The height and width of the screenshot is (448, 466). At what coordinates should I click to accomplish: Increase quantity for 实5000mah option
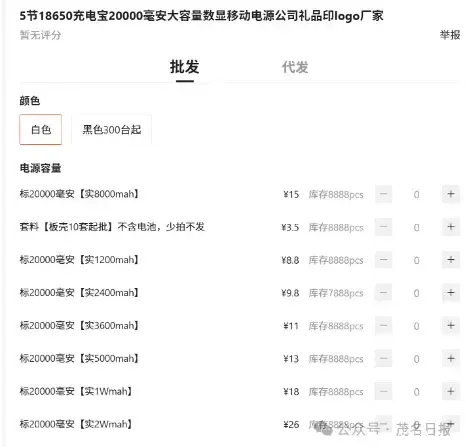point(451,359)
